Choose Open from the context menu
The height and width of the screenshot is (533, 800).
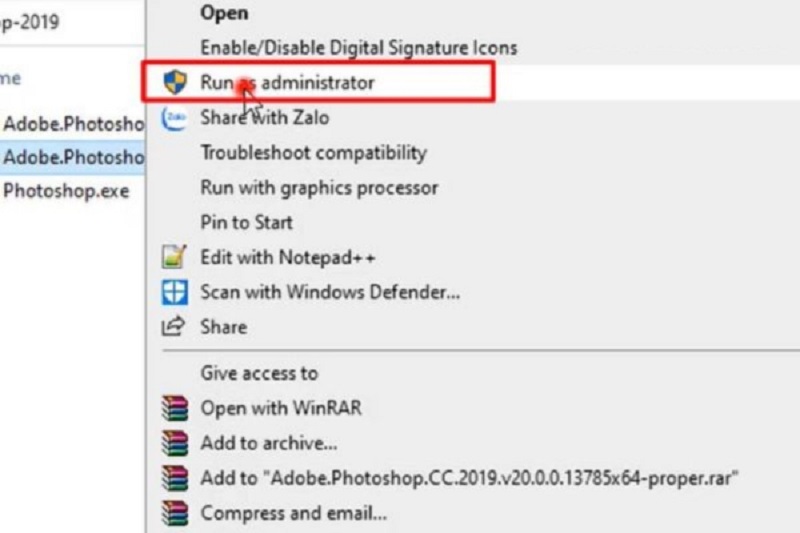click(224, 13)
